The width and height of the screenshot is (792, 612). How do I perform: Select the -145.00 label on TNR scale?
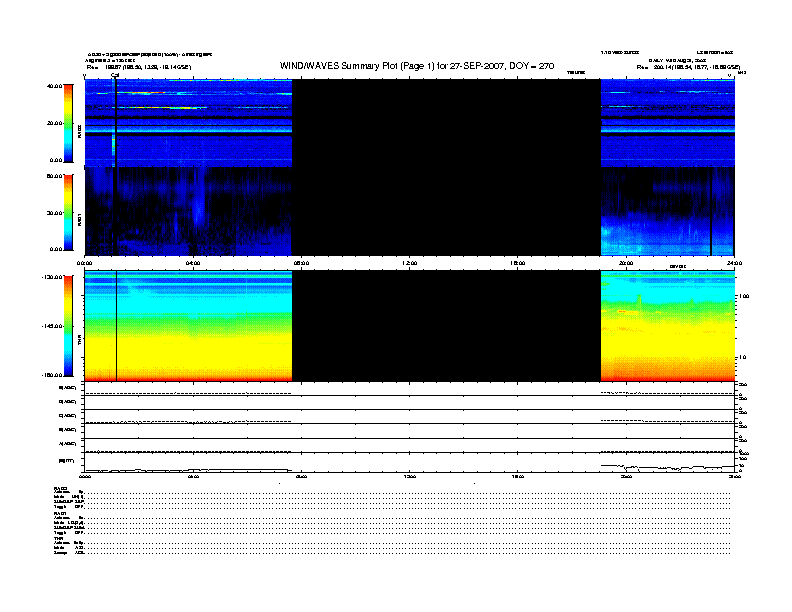[53, 326]
